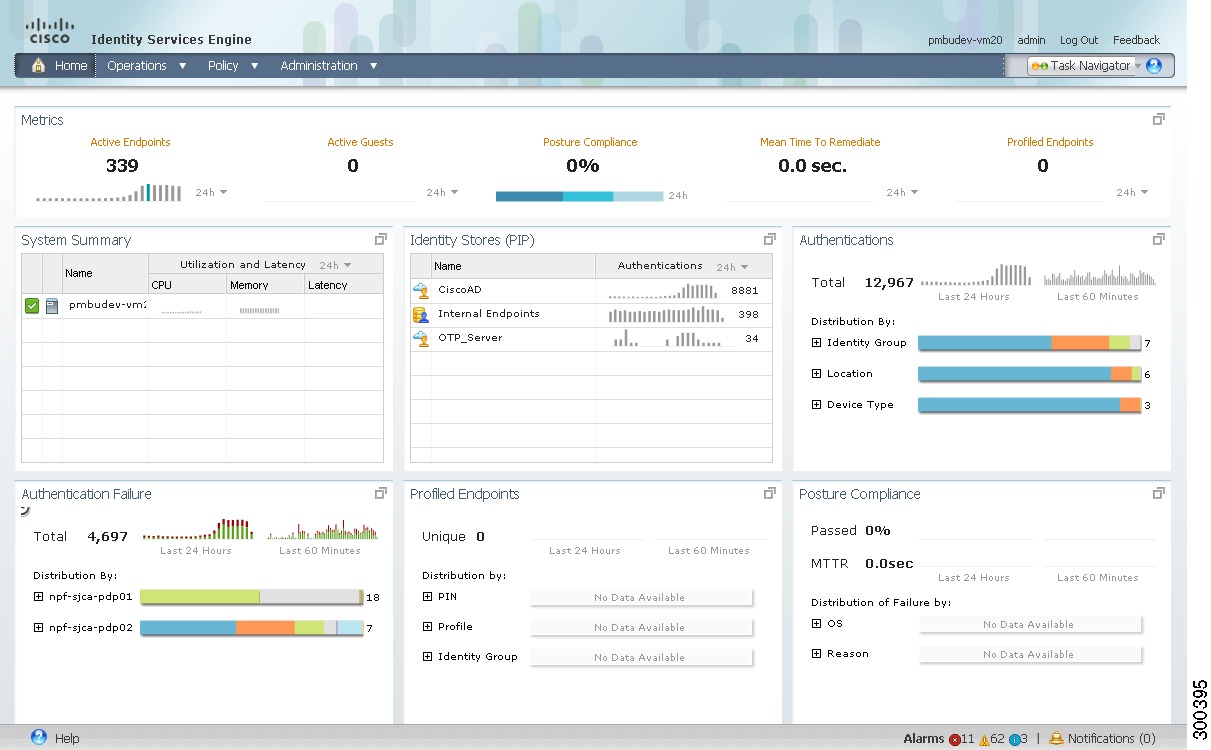The image size is (1211, 750).
Task: Open Active Guests 24h time dropdown
Action: [x=442, y=192]
